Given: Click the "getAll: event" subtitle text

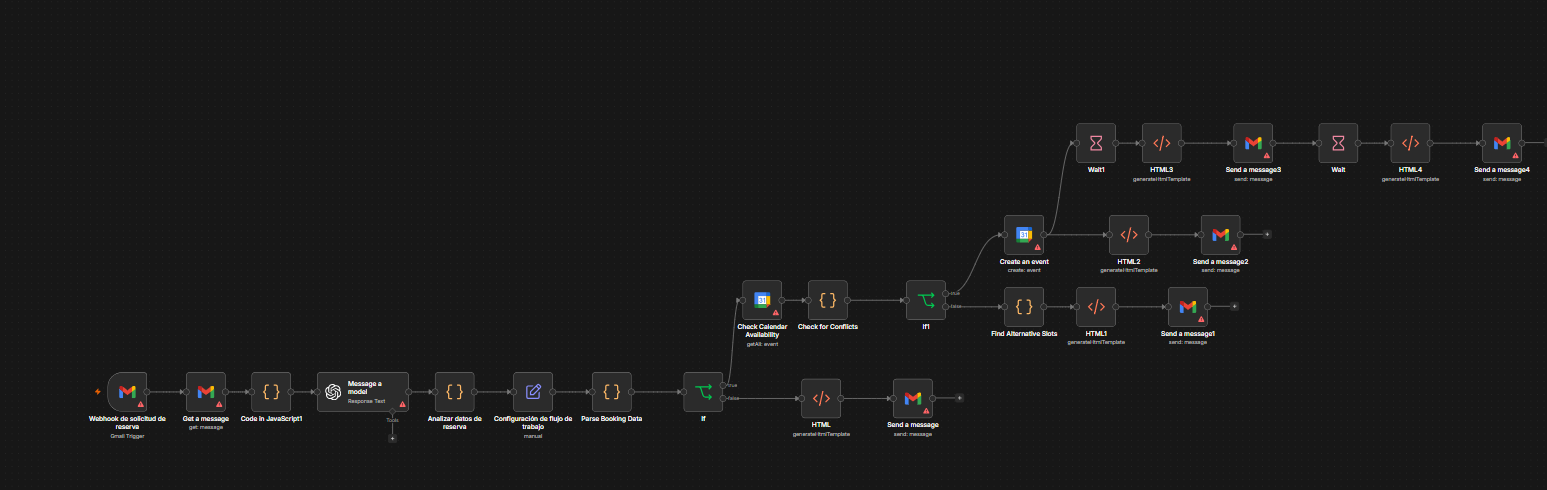Looking at the screenshot, I should pyautogui.click(x=762, y=344).
